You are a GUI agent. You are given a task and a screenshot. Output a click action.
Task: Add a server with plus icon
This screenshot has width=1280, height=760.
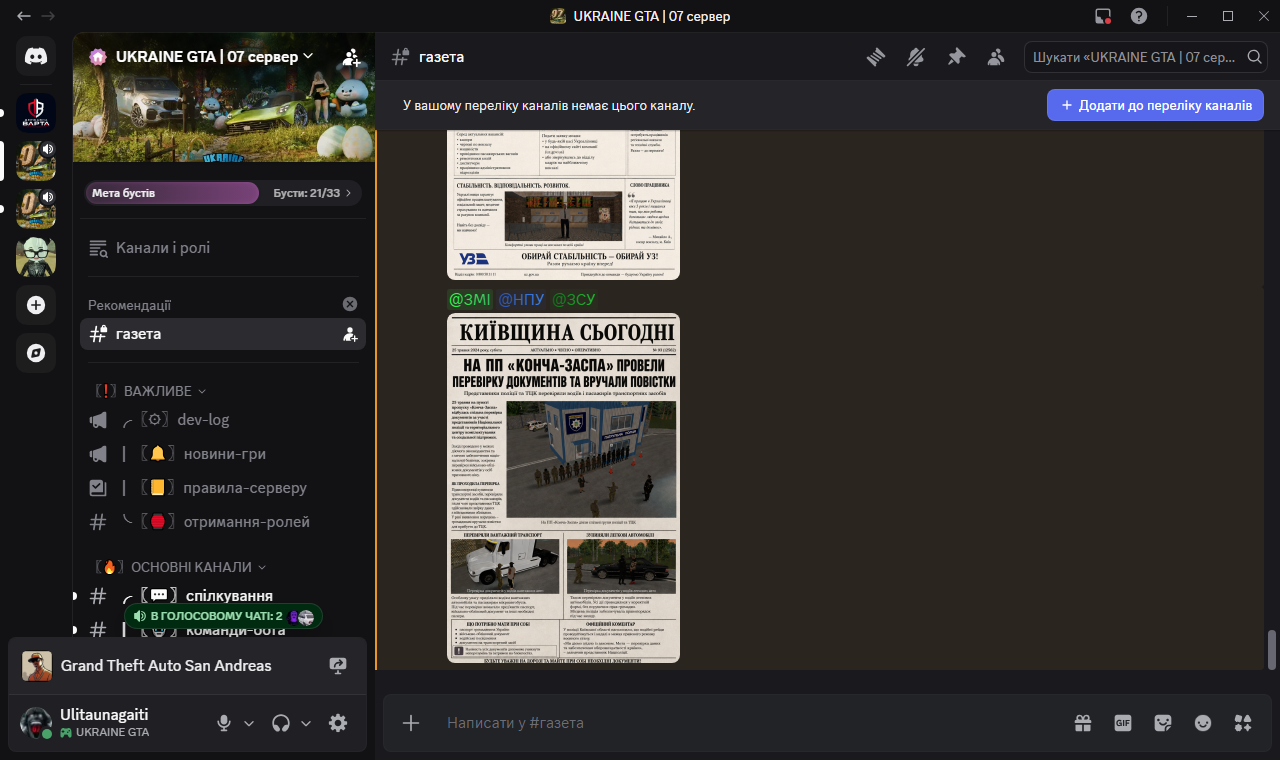[x=36, y=305]
